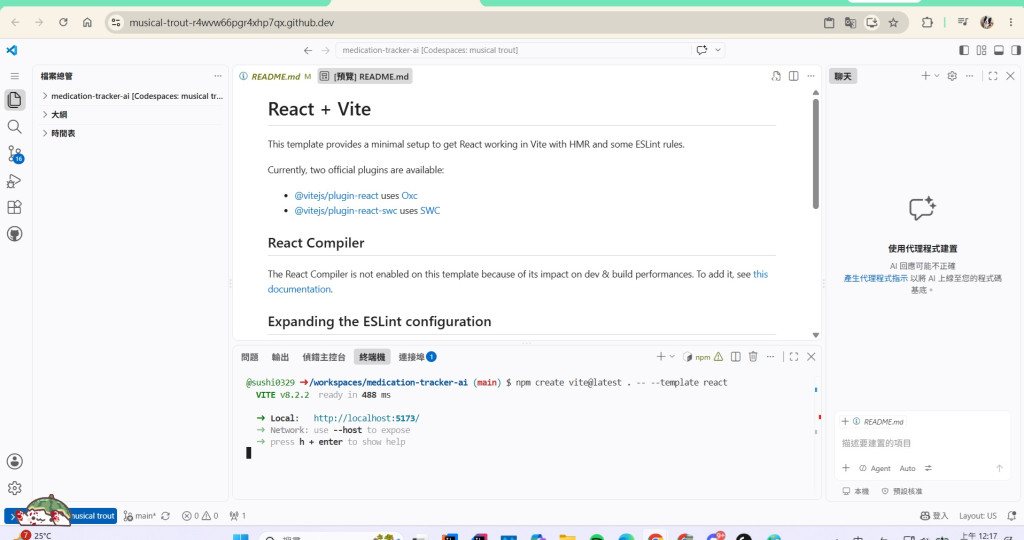The height and width of the screenshot is (540, 1024).
Task: Kill the terminal with trash icon
Action: (x=753, y=357)
